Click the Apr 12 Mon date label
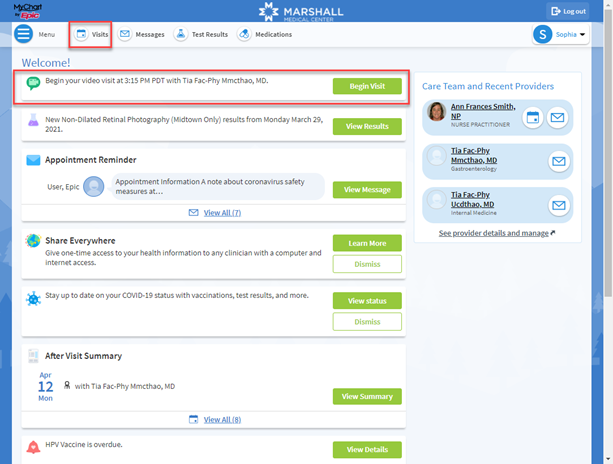 point(45,386)
